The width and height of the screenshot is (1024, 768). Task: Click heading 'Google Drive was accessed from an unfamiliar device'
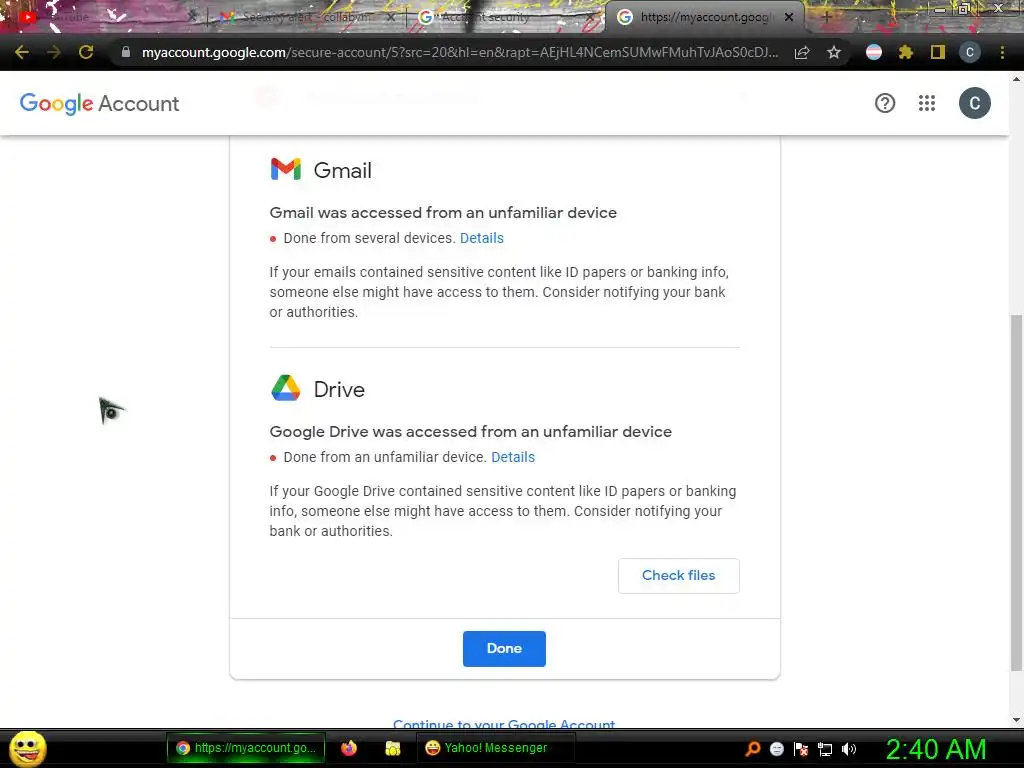tap(470, 432)
